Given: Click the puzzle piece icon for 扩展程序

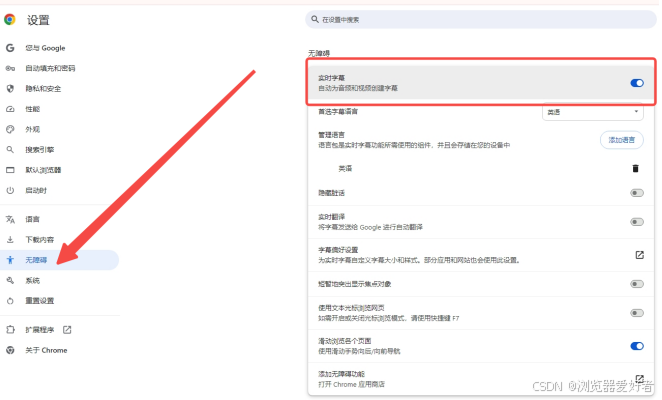Looking at the screenshot, I should point(10,329).
